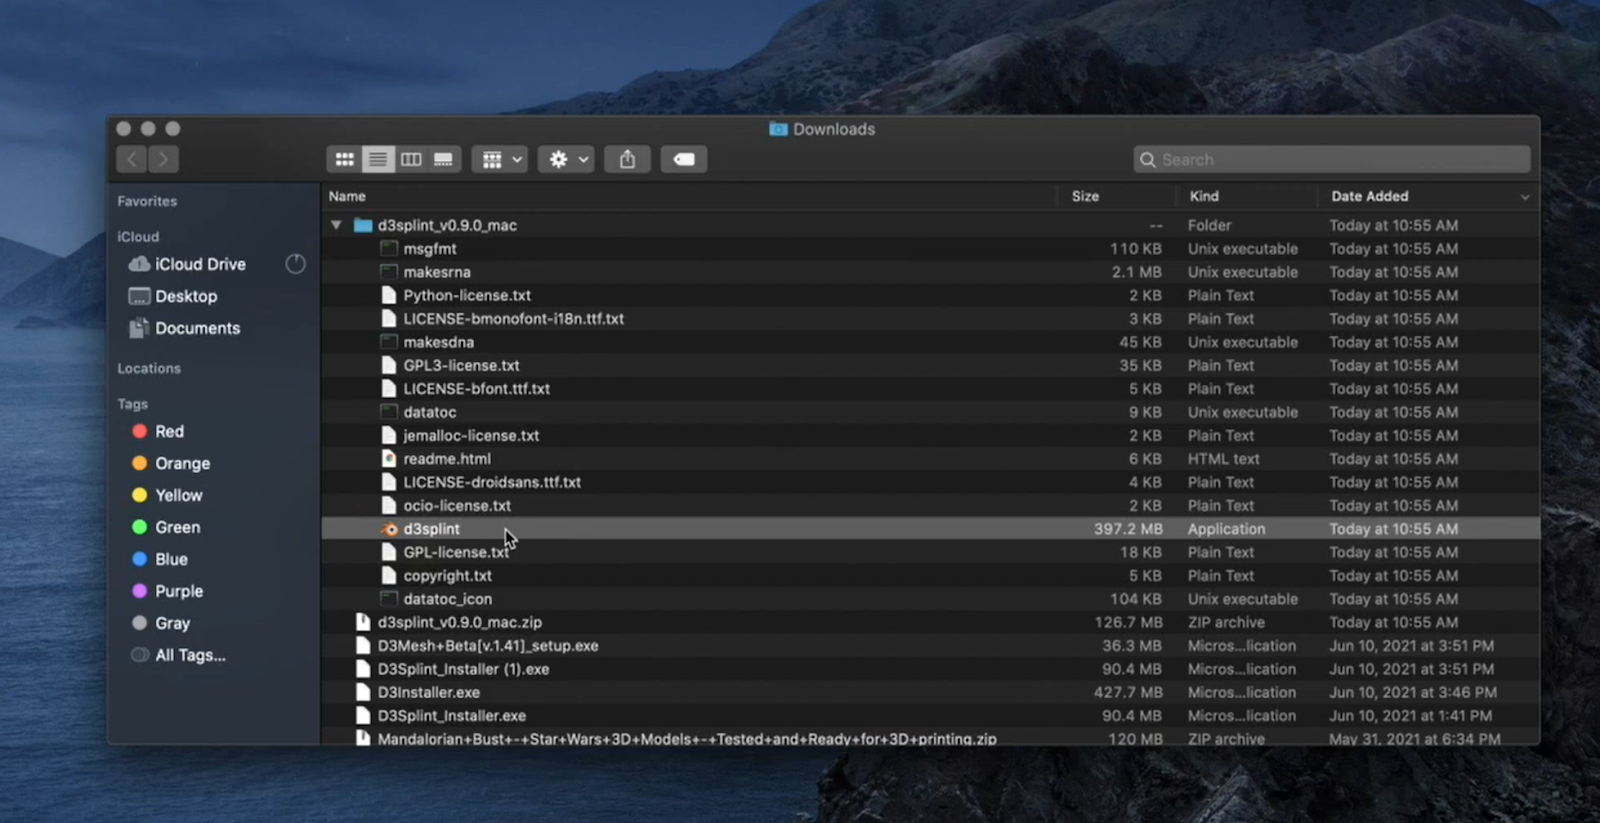
Task: Select the Gray tag
Action: (x=172, y=623)
